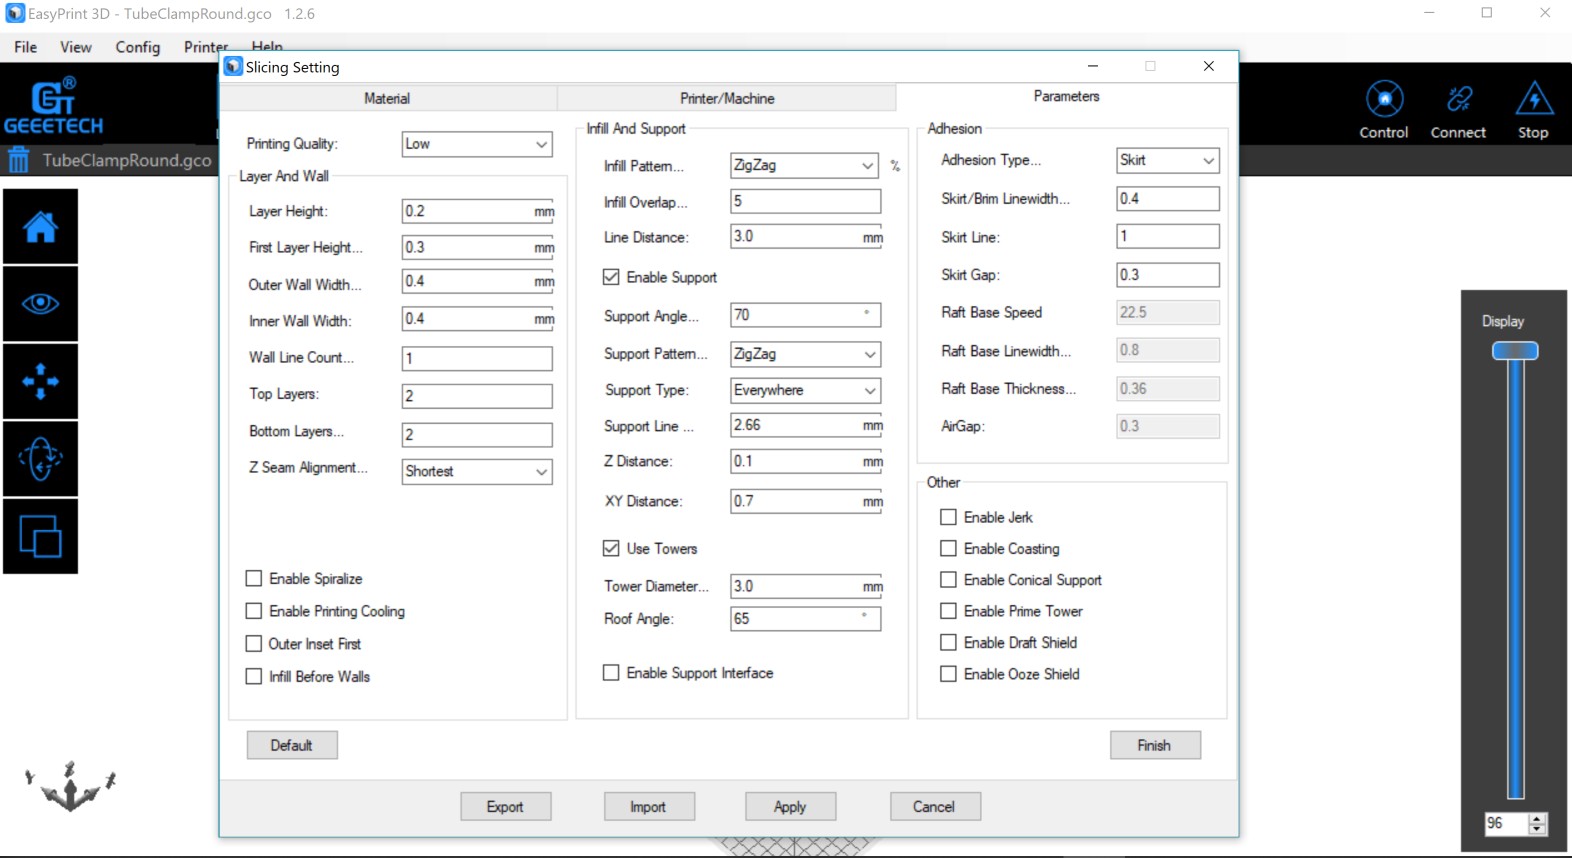Open the Control panel icon

(x=1384, y=109)
